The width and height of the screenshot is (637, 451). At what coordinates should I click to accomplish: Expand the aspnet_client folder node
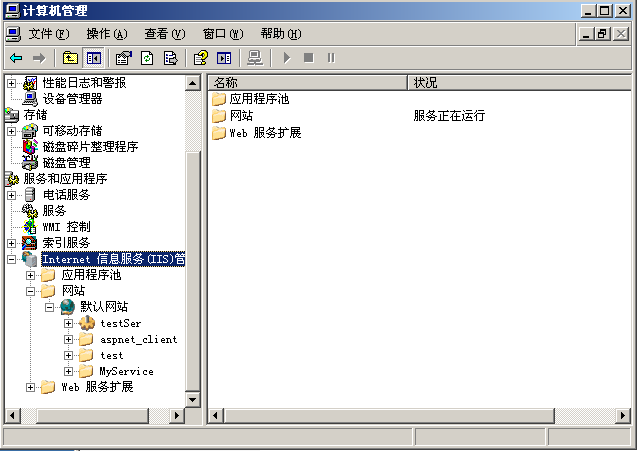[68, 339]
